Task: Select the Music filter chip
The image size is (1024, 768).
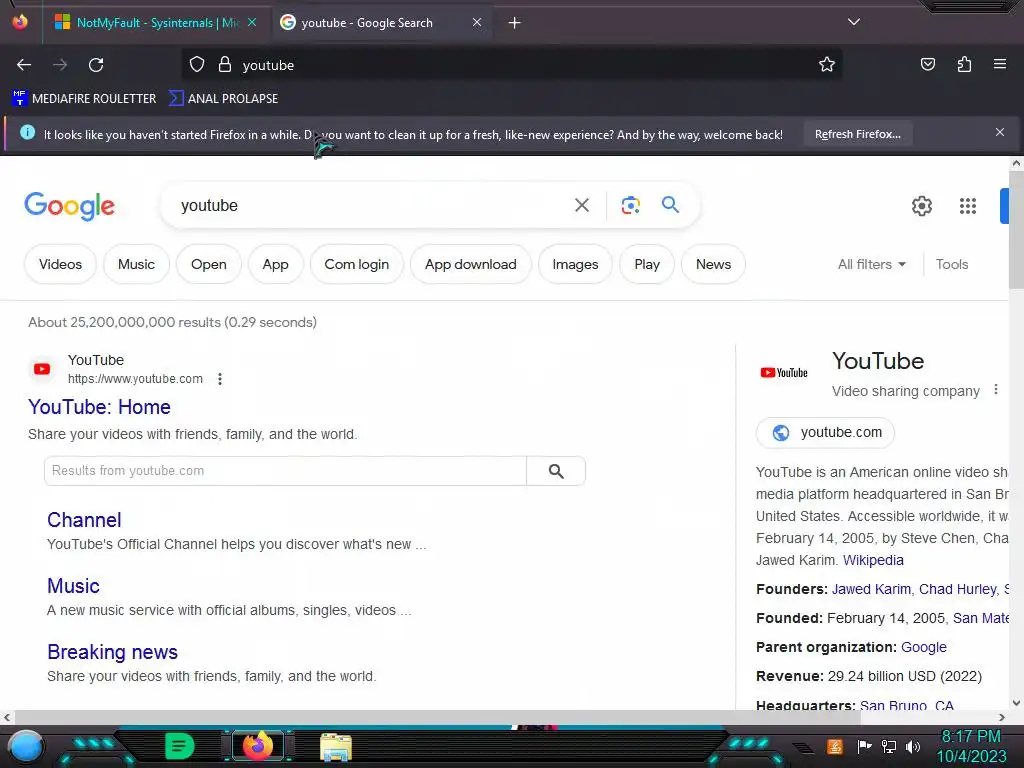Action: [136, 264]
